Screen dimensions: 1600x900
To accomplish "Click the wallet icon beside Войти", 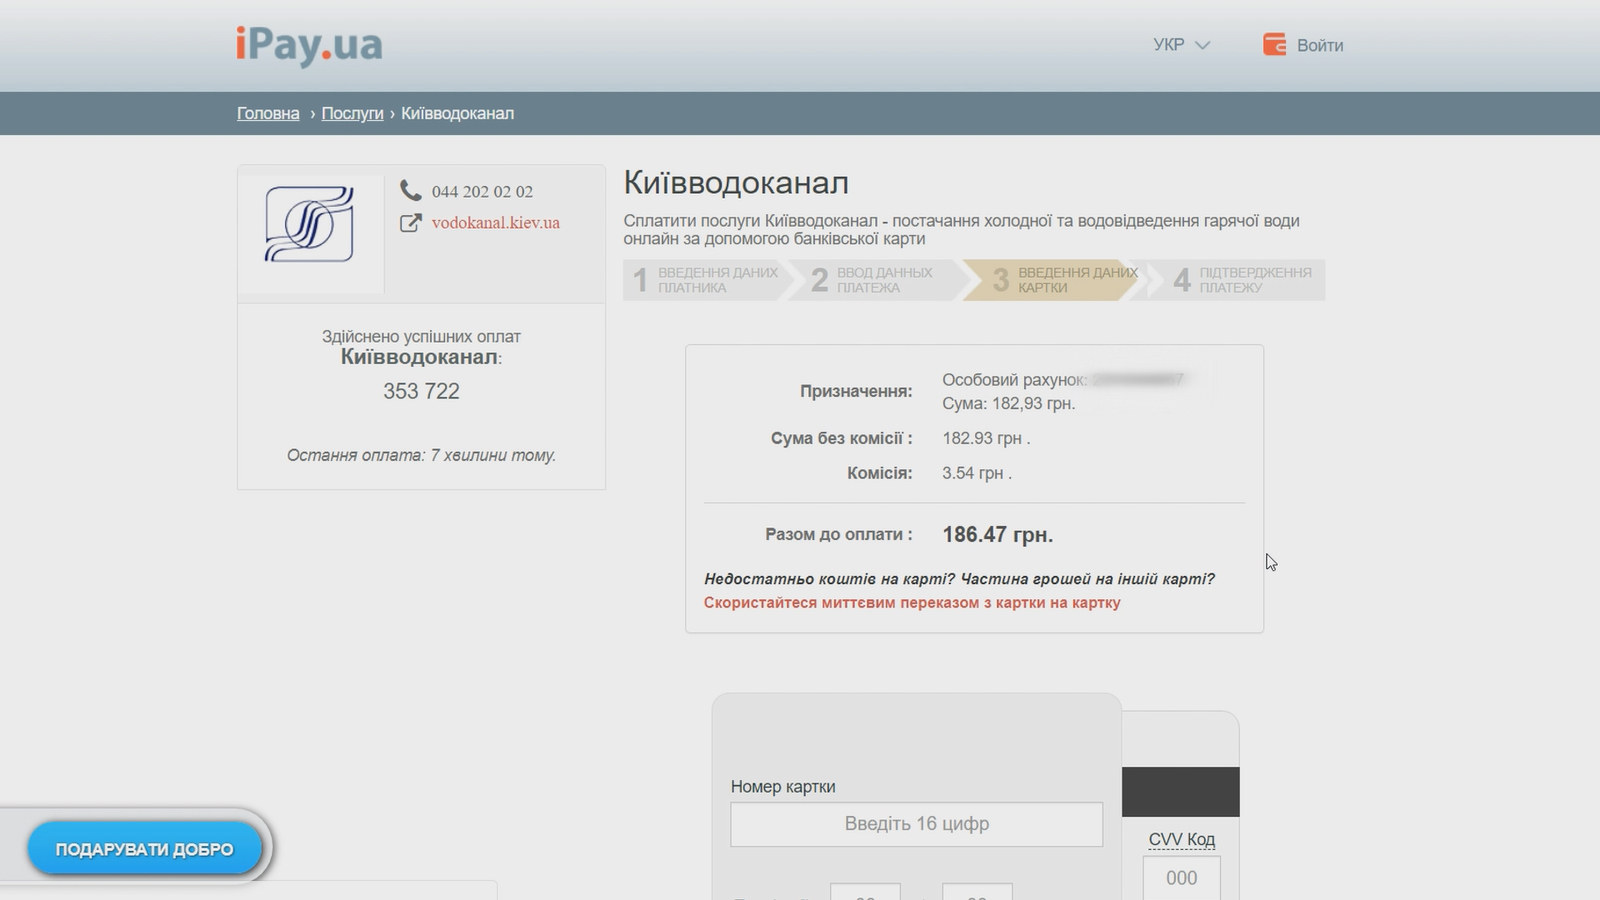I will (x=1274, y=44).
